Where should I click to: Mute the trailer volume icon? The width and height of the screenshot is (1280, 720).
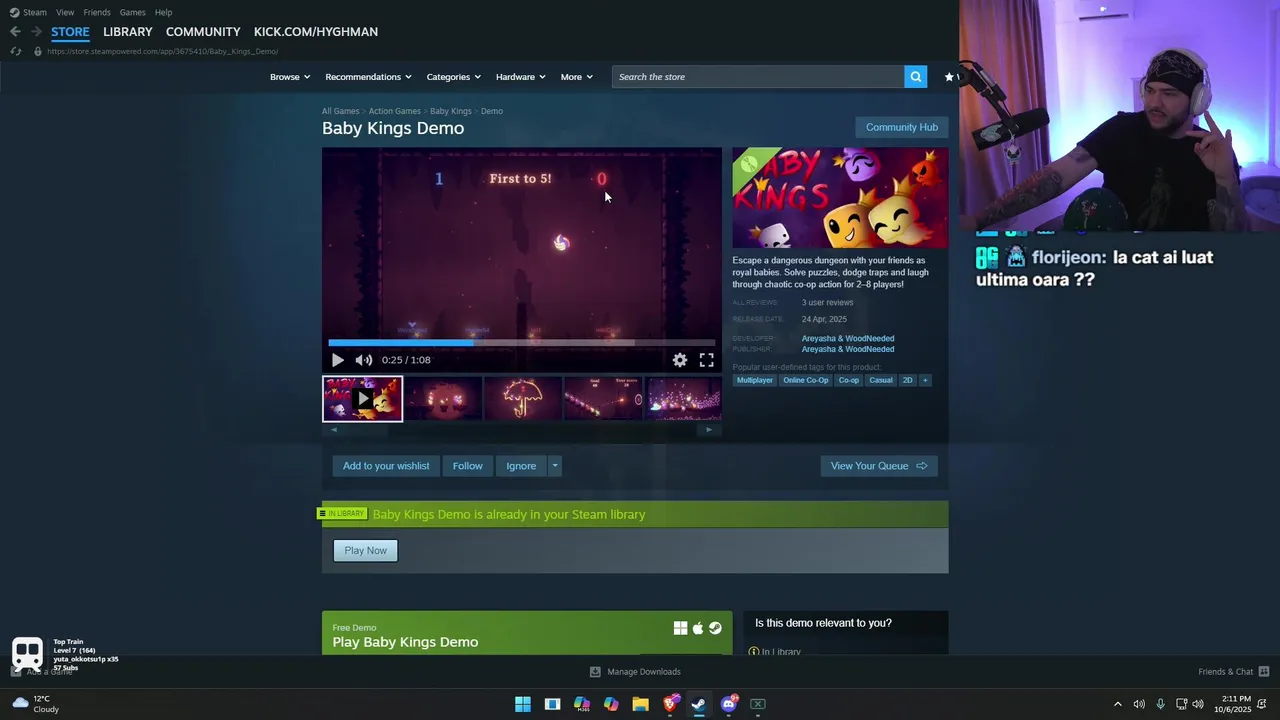[364, 360]
